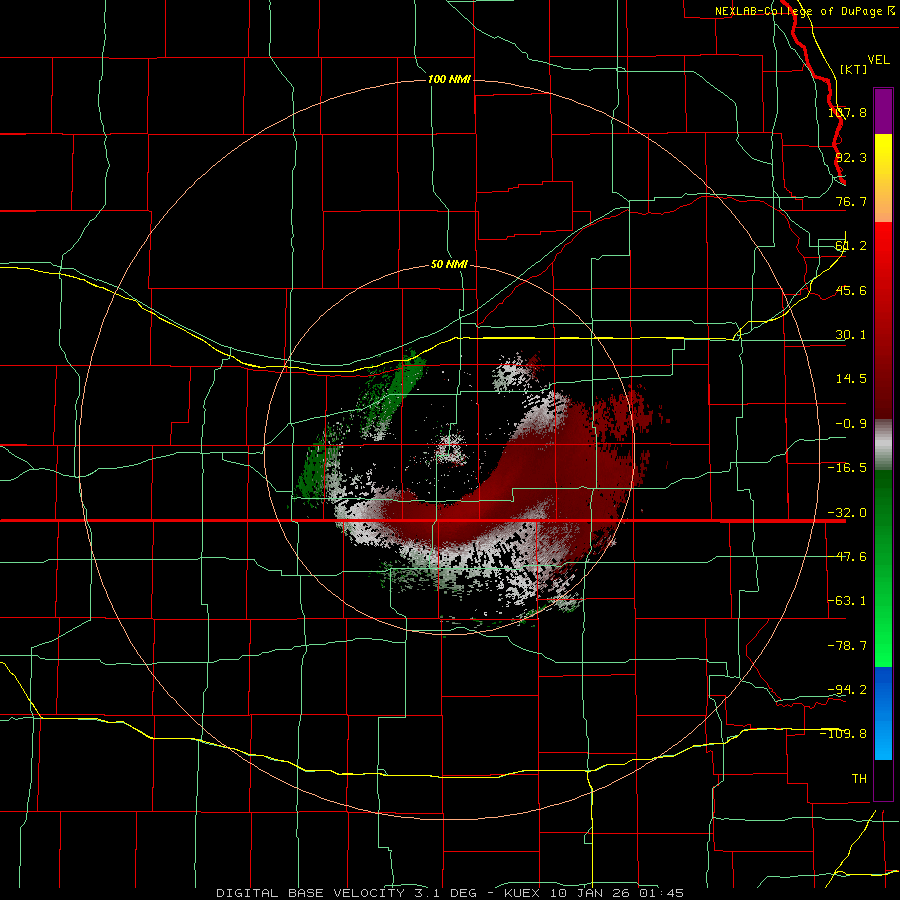Select the 76.7 scale value
Image resolution: width=900 pixels, height=900 pixels.
851,201
